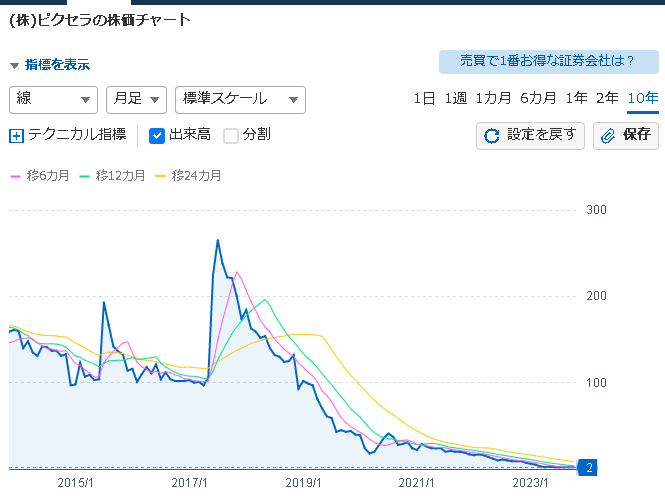The image size is (665, 503).
Task: Expand the 指標を表示 section
Action: click(x=50, y=65)
